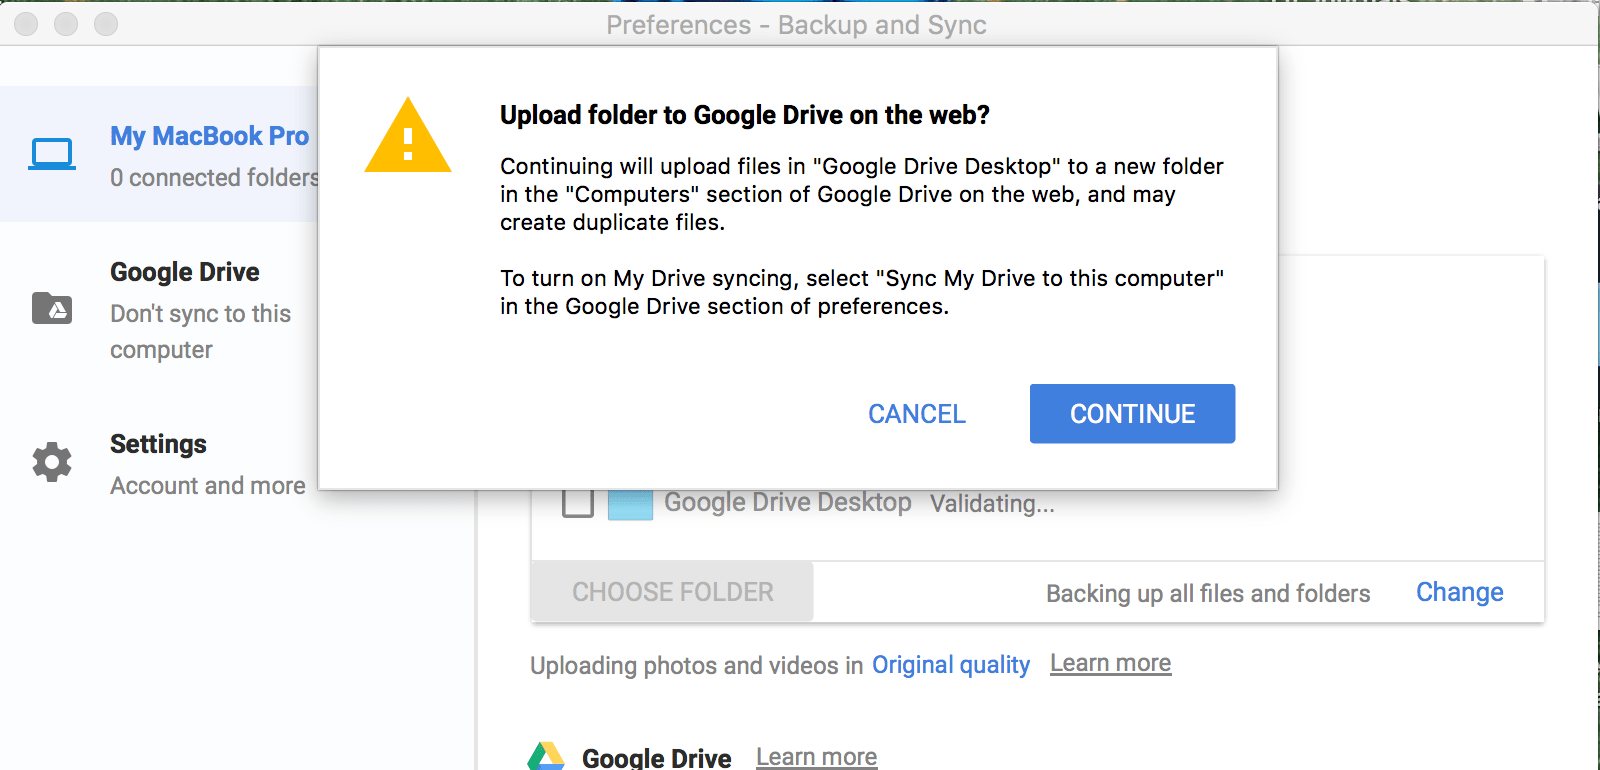Open Learn more beside Original quality
This screenshot has height=770, width=1600.
coord(1110,663)
